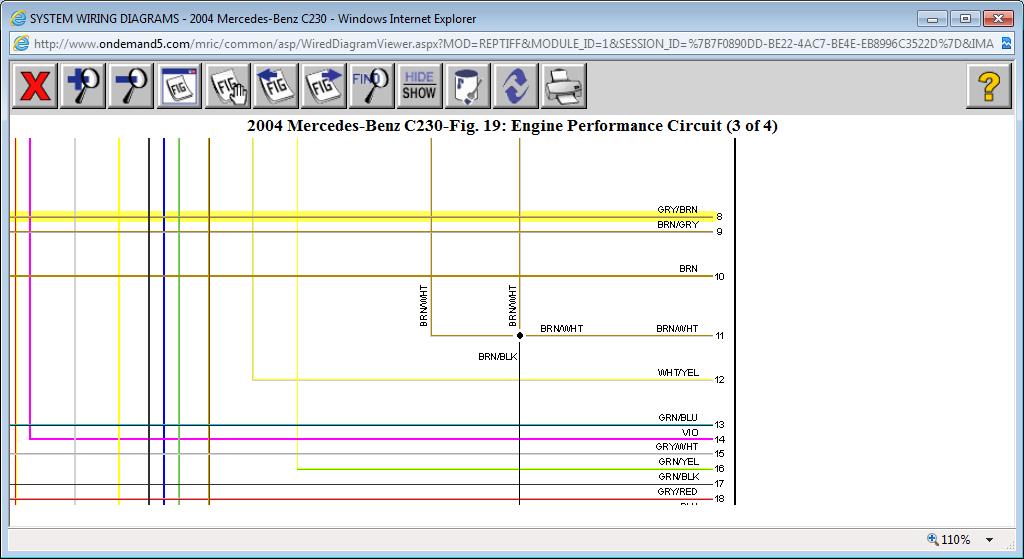Screen dimensions: 1024x559
Task: Select the figure hand pan tool
Action: (228, 86)
